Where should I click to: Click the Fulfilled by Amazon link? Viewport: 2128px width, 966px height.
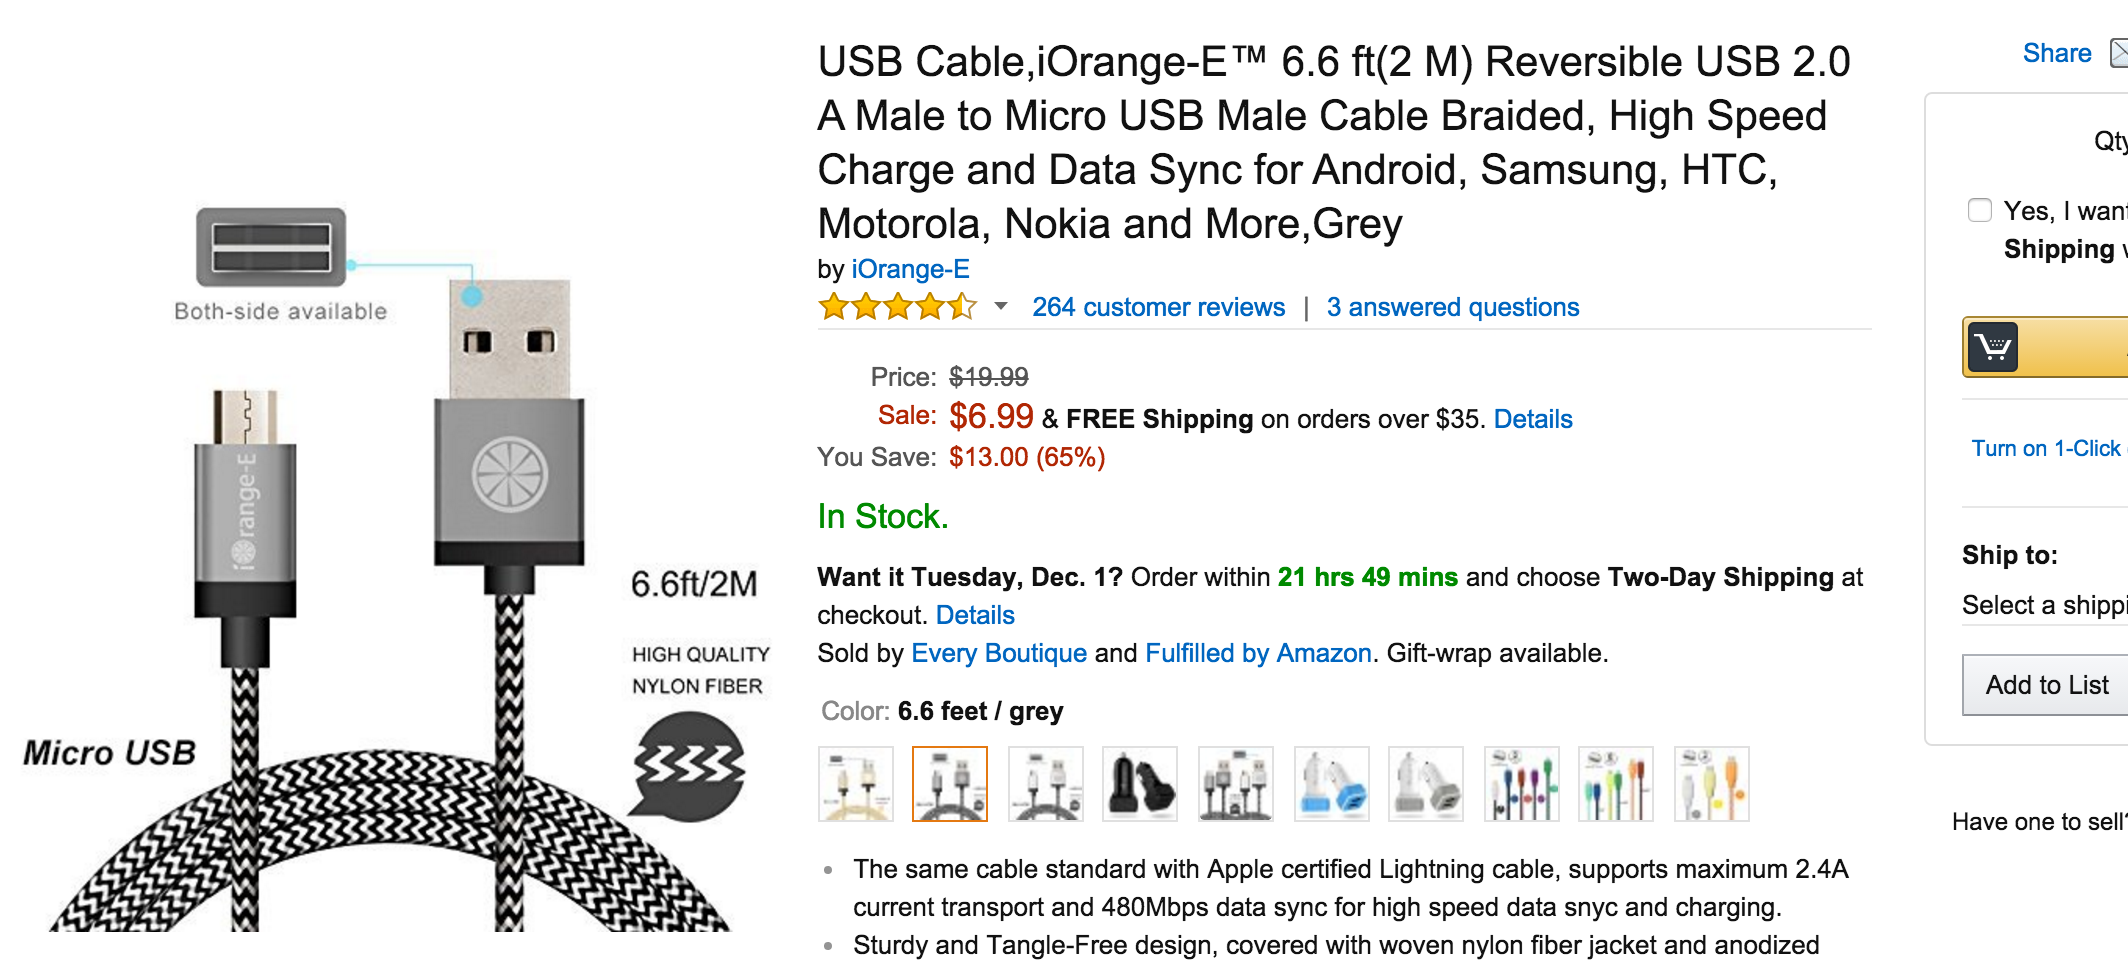coord(1258,653)
